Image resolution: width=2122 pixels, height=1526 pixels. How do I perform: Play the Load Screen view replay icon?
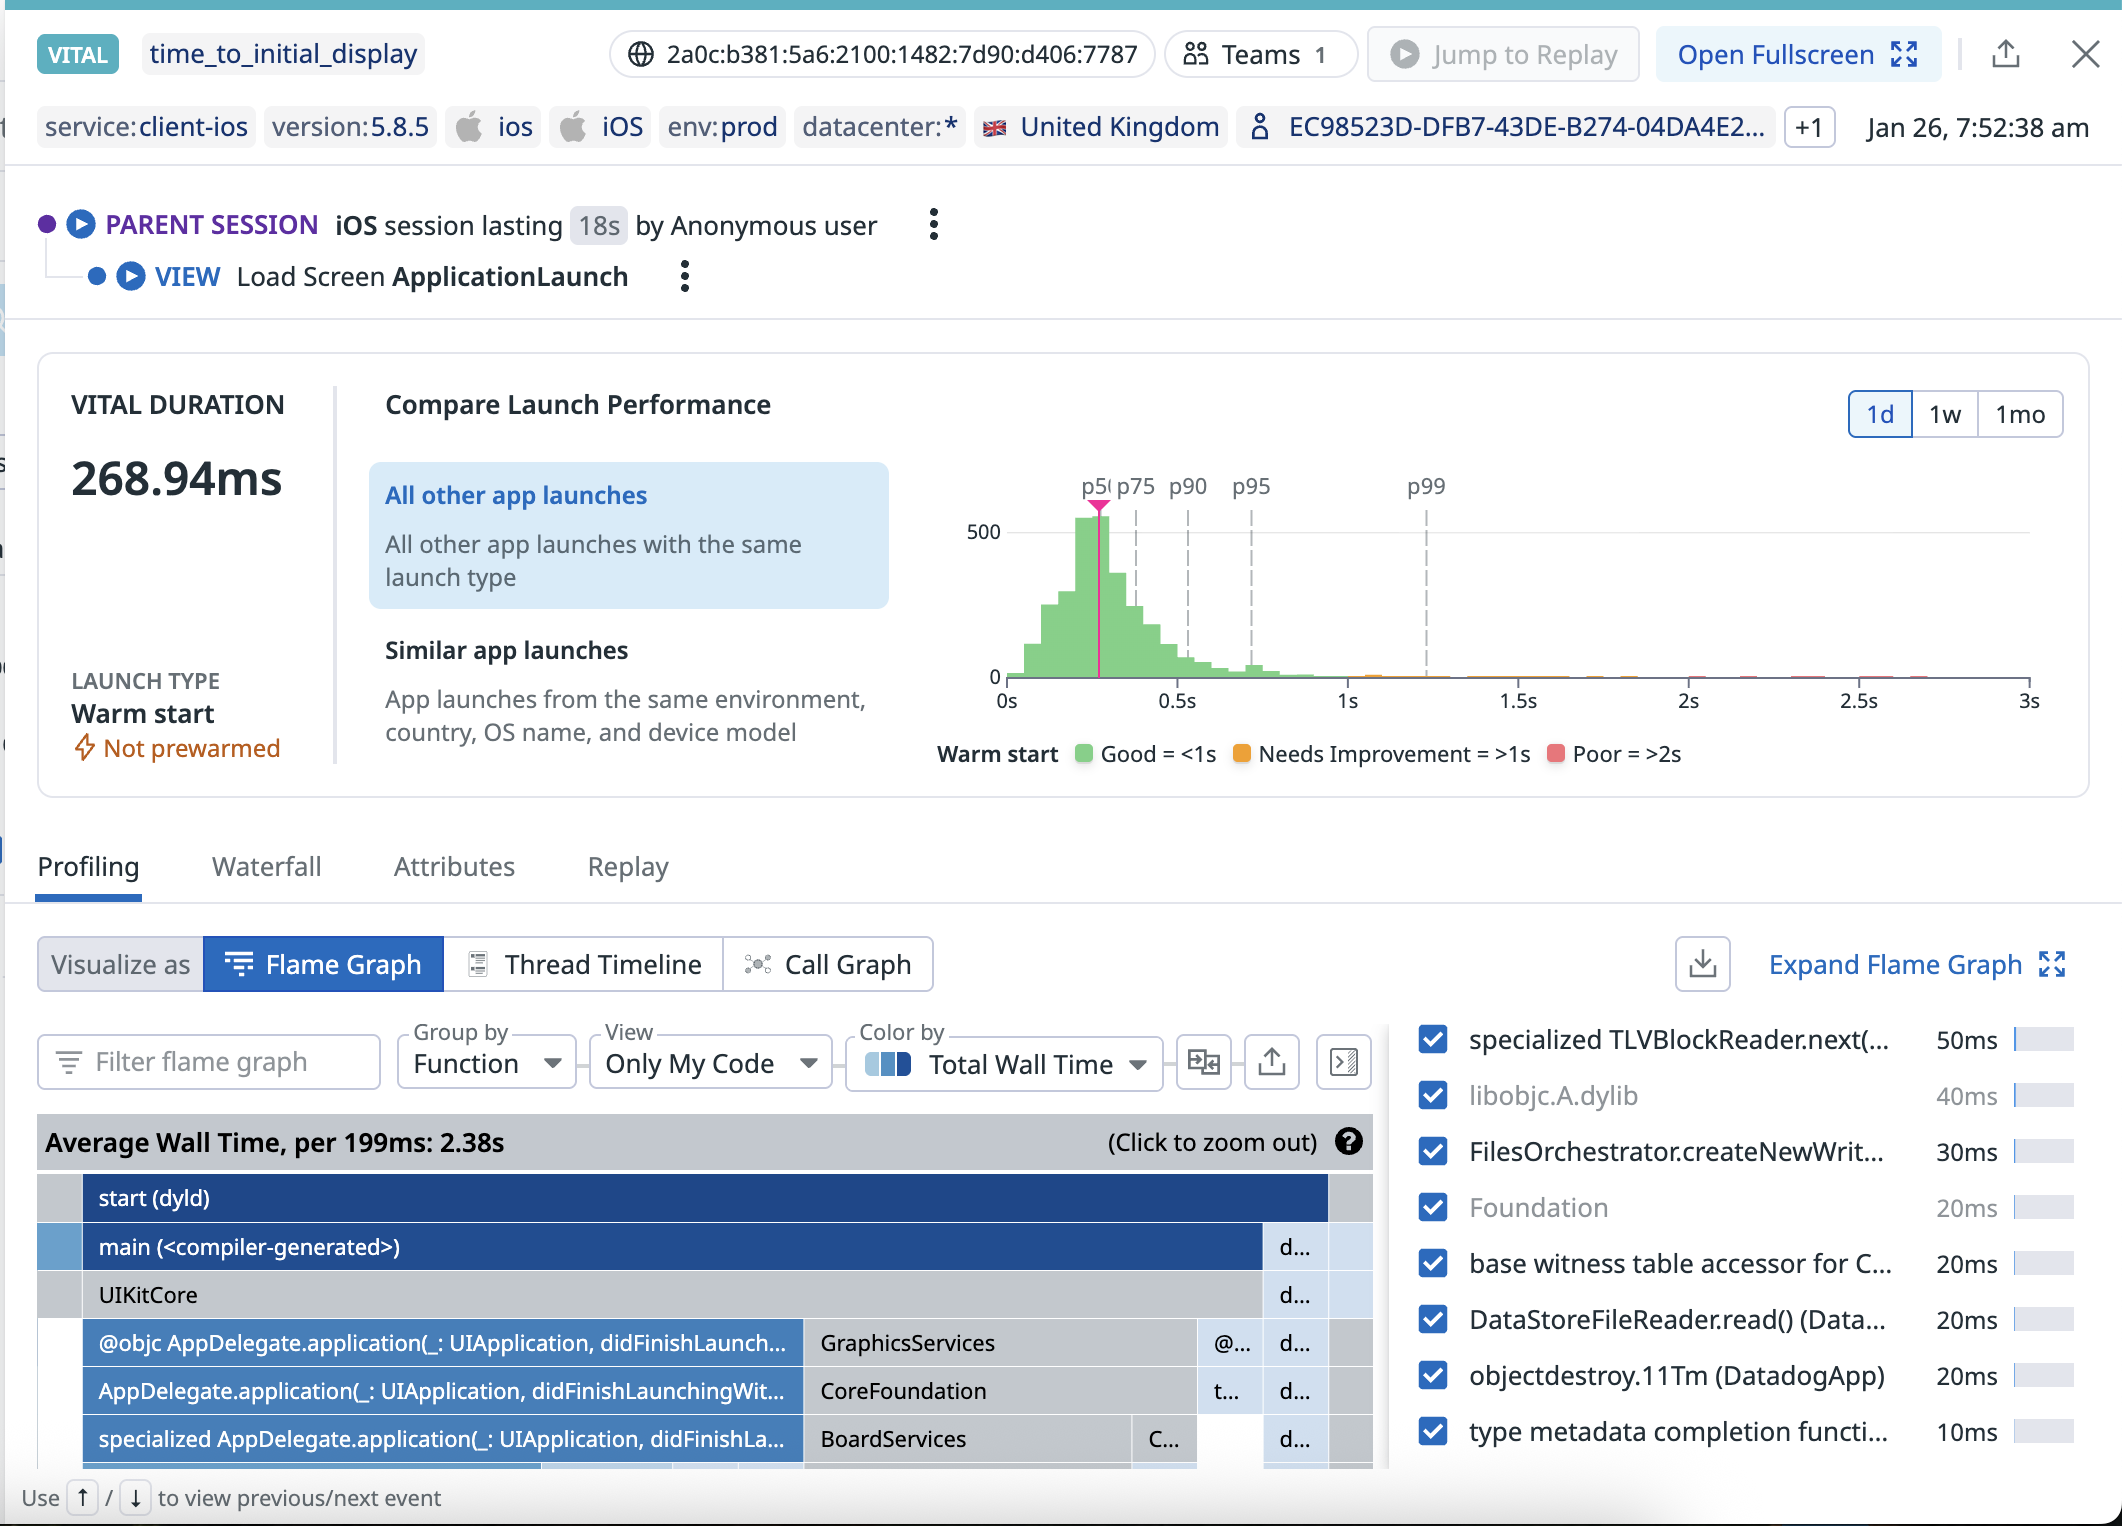click(x=131, y=277)
